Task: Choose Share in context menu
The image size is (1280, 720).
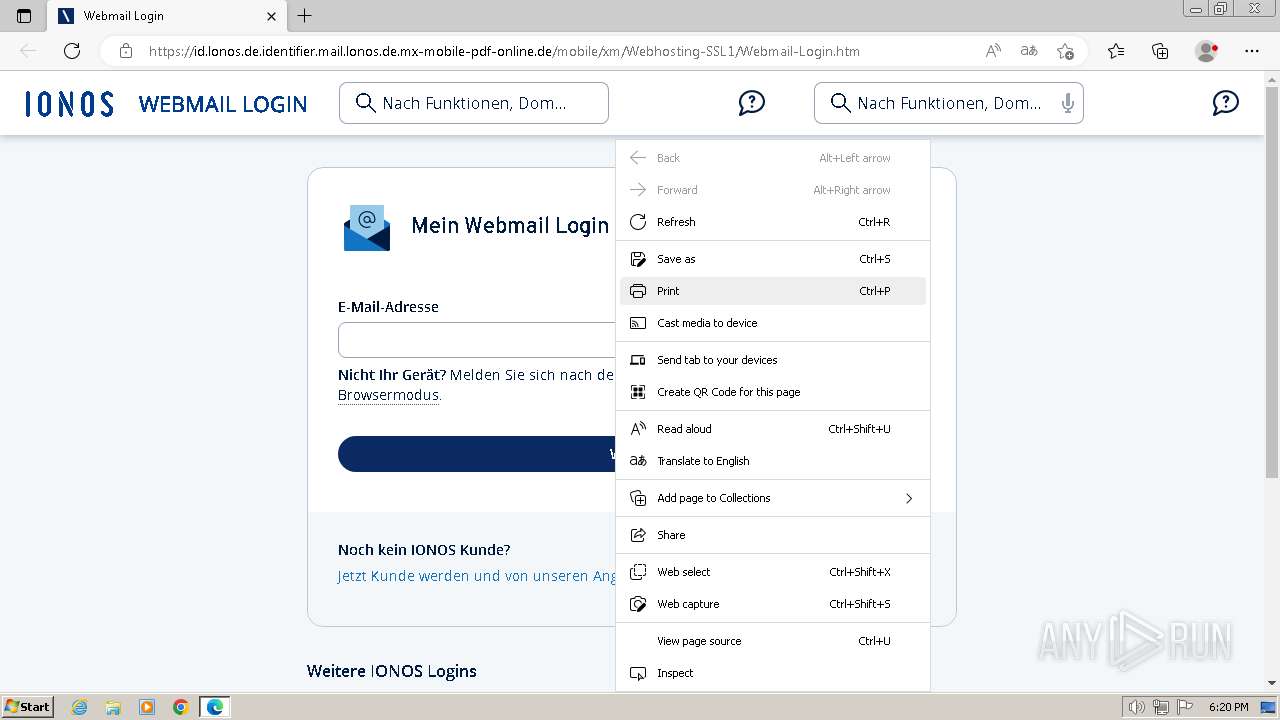Action: [773, 535]
